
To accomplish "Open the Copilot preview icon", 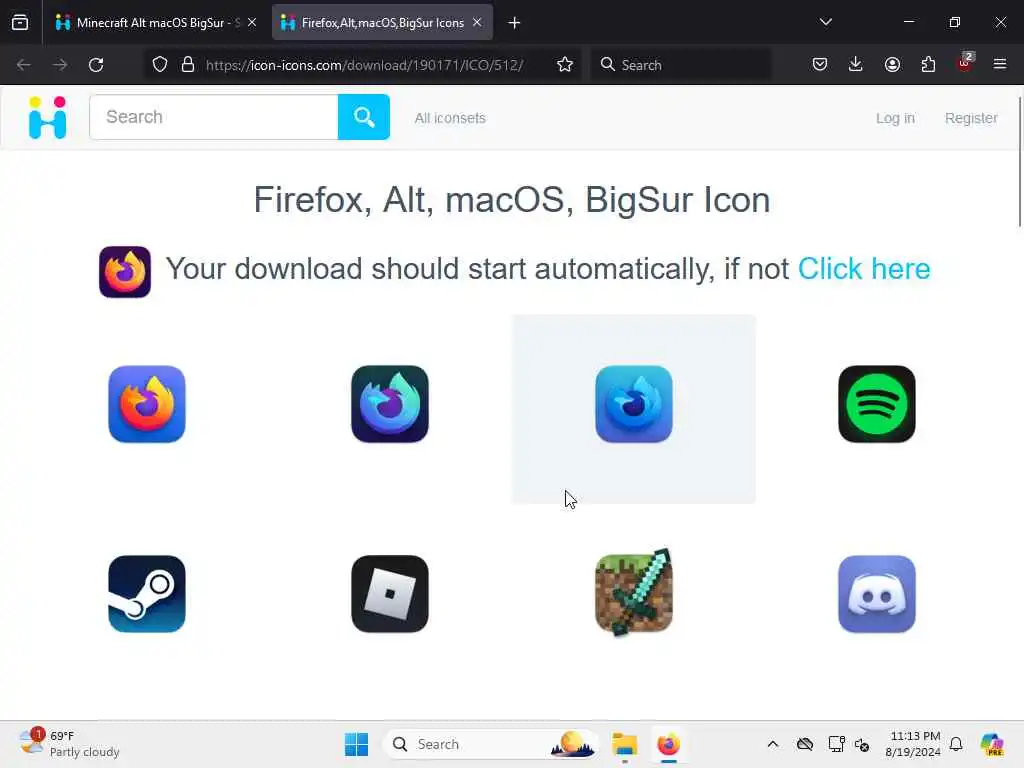I will coord(992,744).
